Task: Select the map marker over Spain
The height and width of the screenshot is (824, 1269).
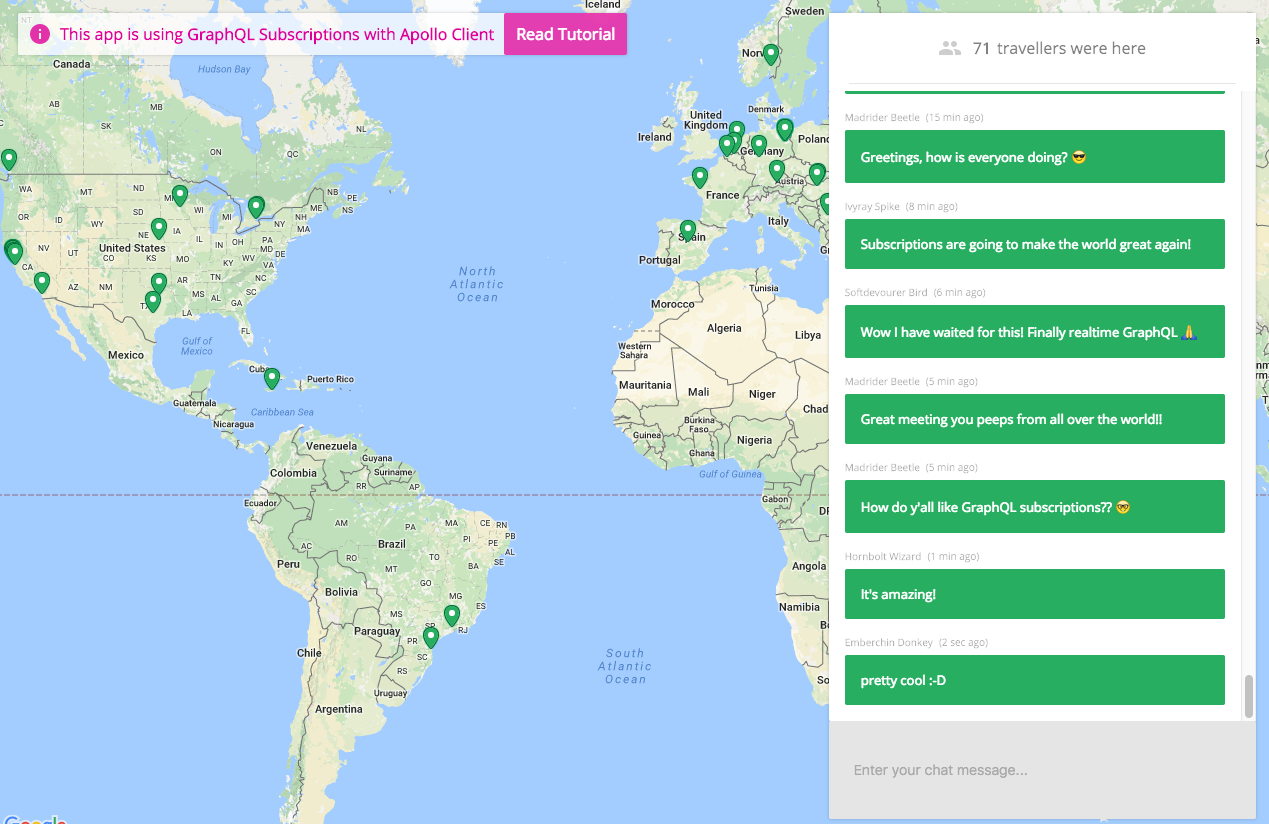Action: (x=687, y=231)
